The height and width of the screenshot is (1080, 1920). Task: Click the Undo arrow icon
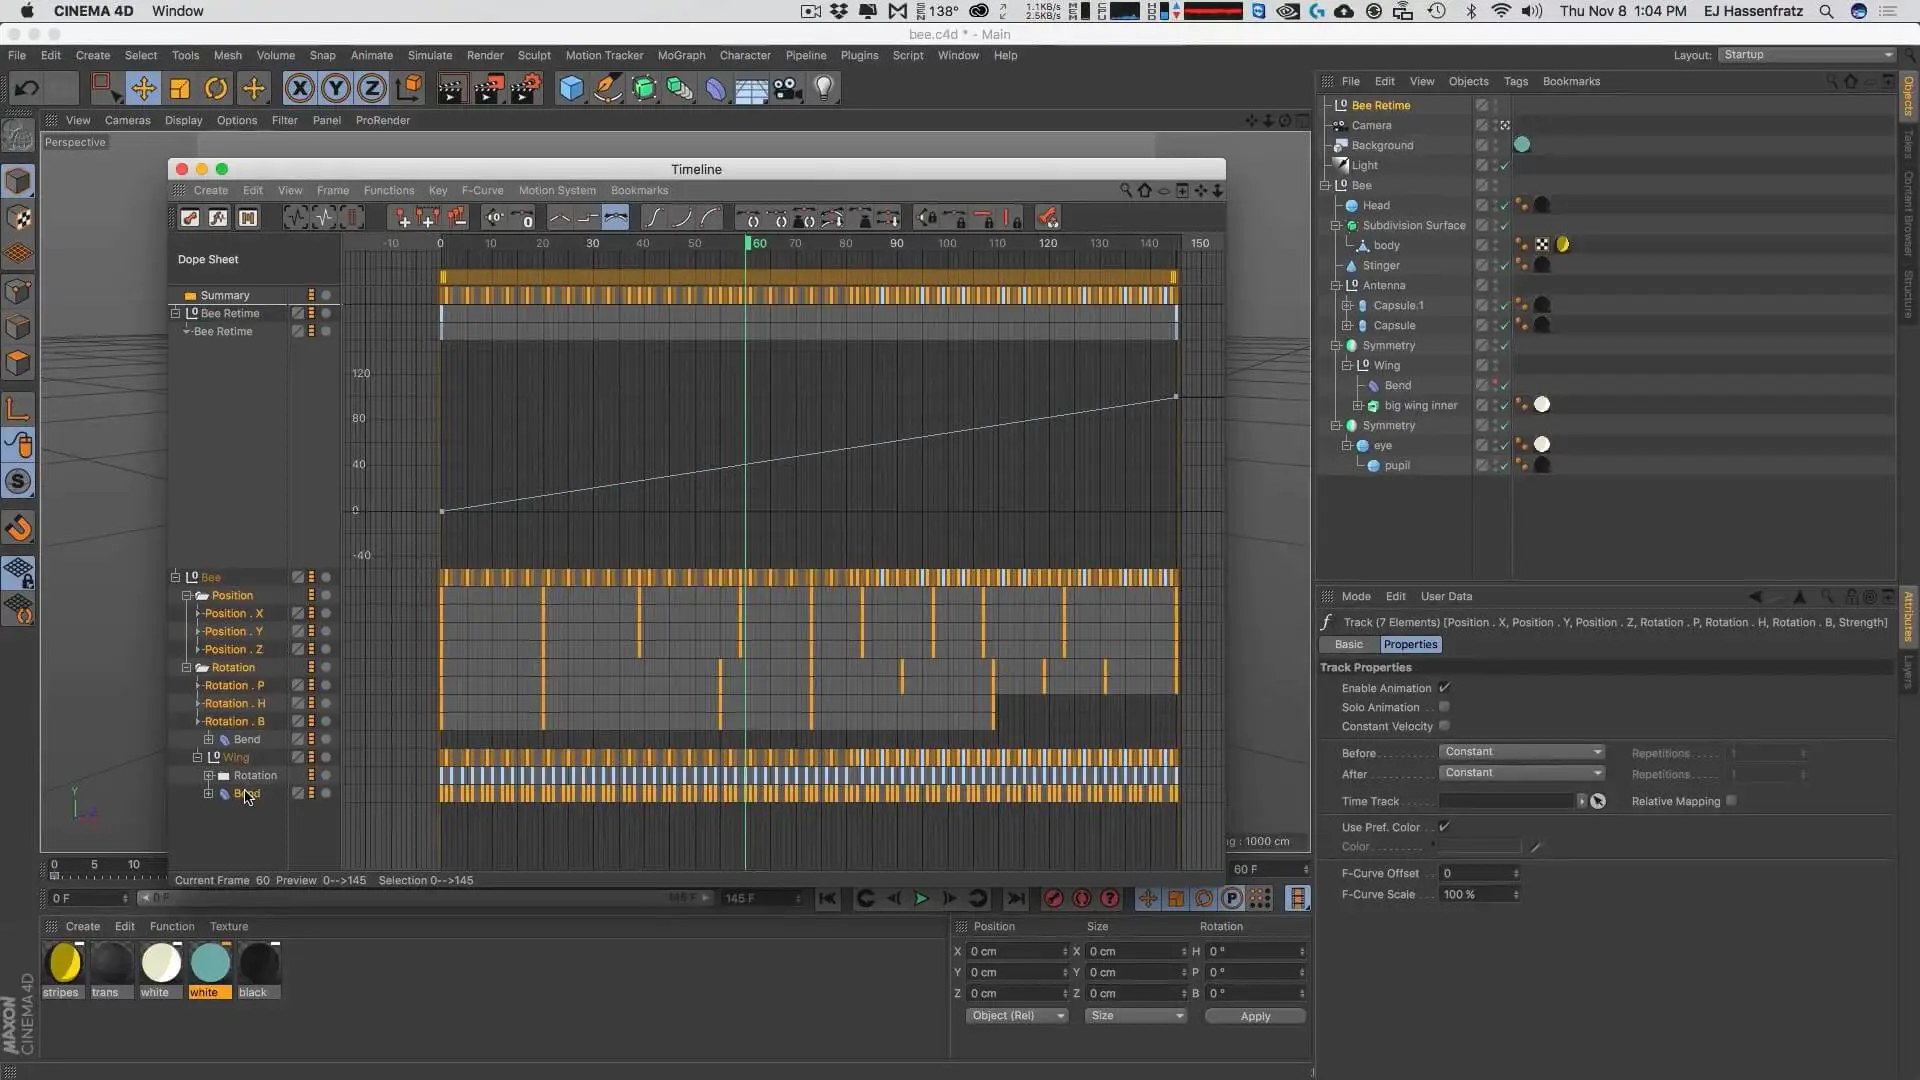[x=27, y=89]
